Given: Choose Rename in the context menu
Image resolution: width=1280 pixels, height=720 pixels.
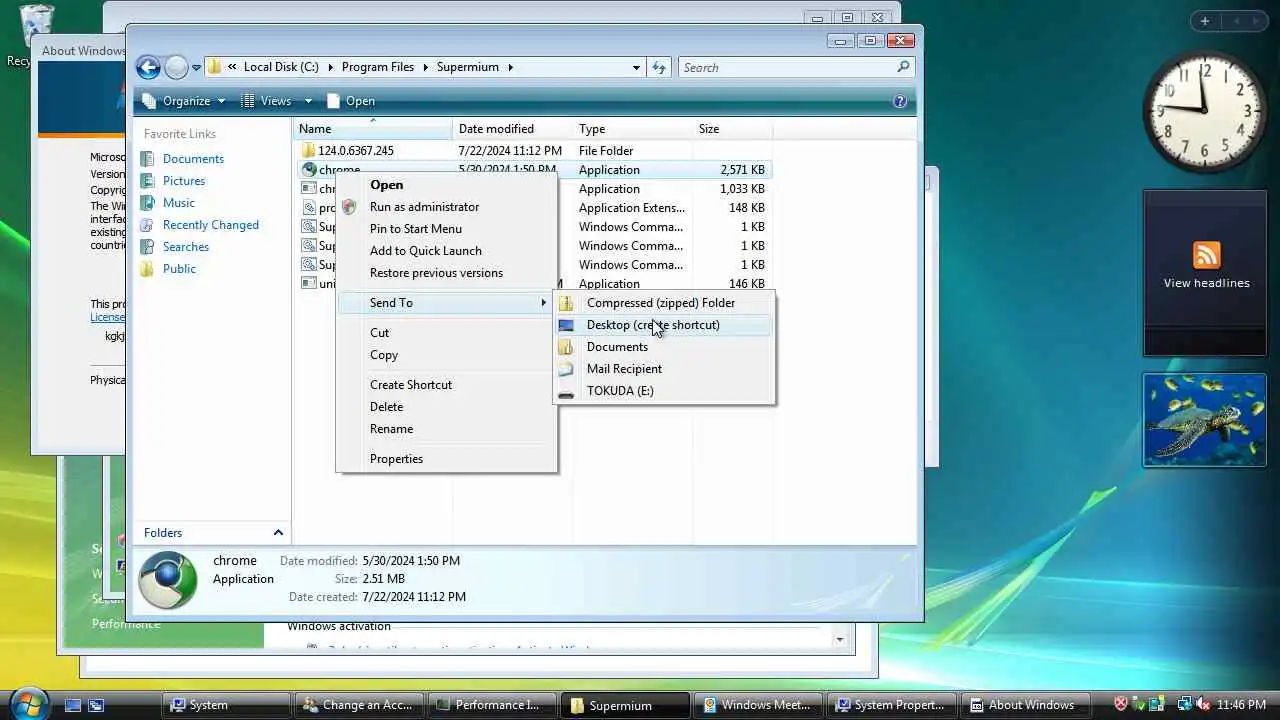Looking at the screenshot, I should click(x=446, y=429).
